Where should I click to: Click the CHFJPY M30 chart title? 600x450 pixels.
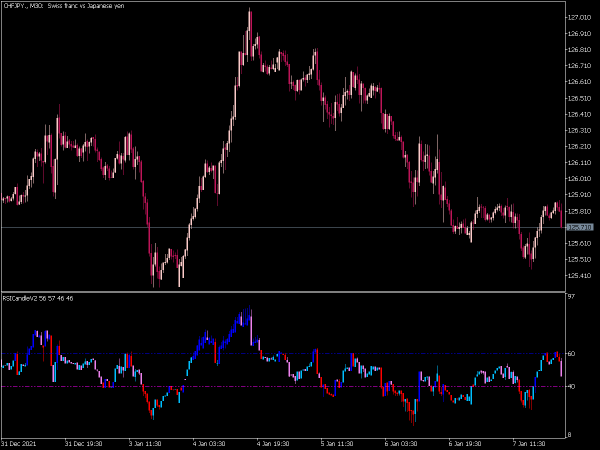click(64, 6)
